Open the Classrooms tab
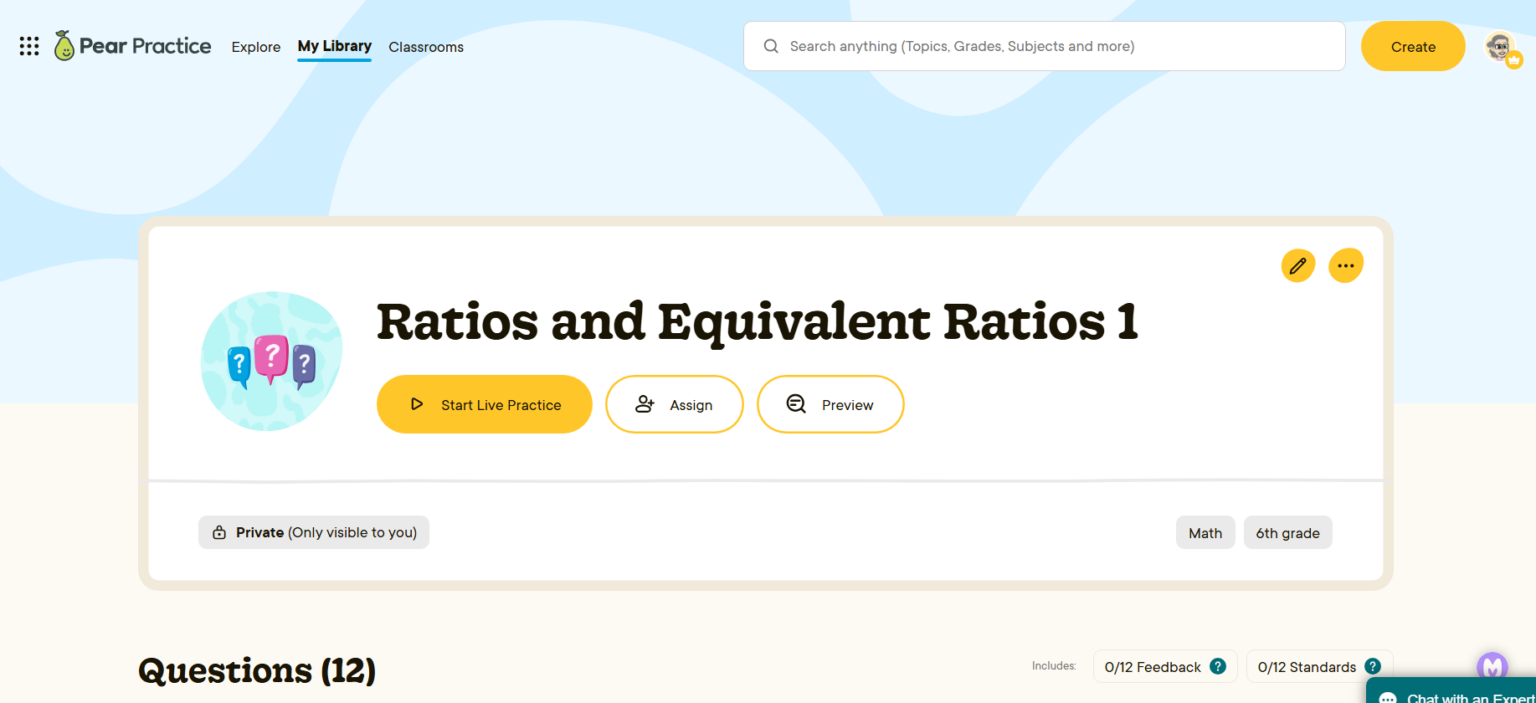This screenshot has width=1536, height=703. click(x=426, y=47)
